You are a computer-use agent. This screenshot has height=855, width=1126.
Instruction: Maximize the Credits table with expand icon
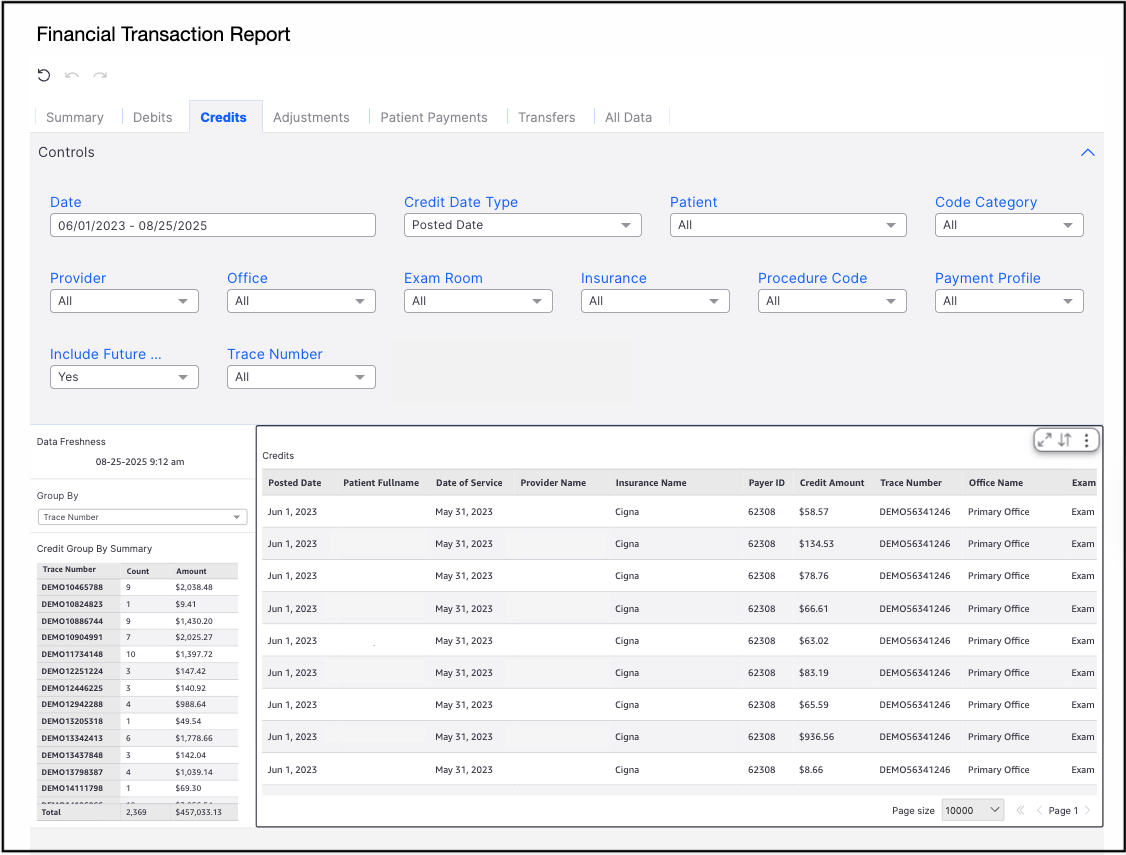tap(1045, 440)
